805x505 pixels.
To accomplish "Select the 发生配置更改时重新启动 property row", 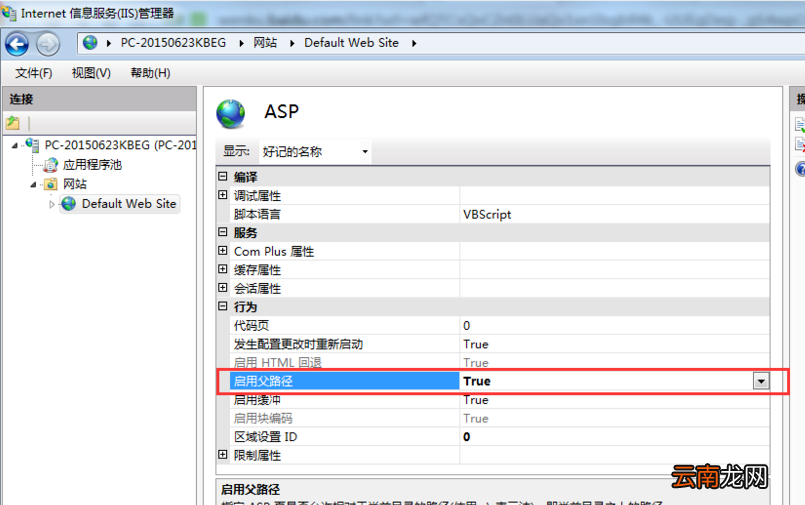I will [x=500, y=344].
